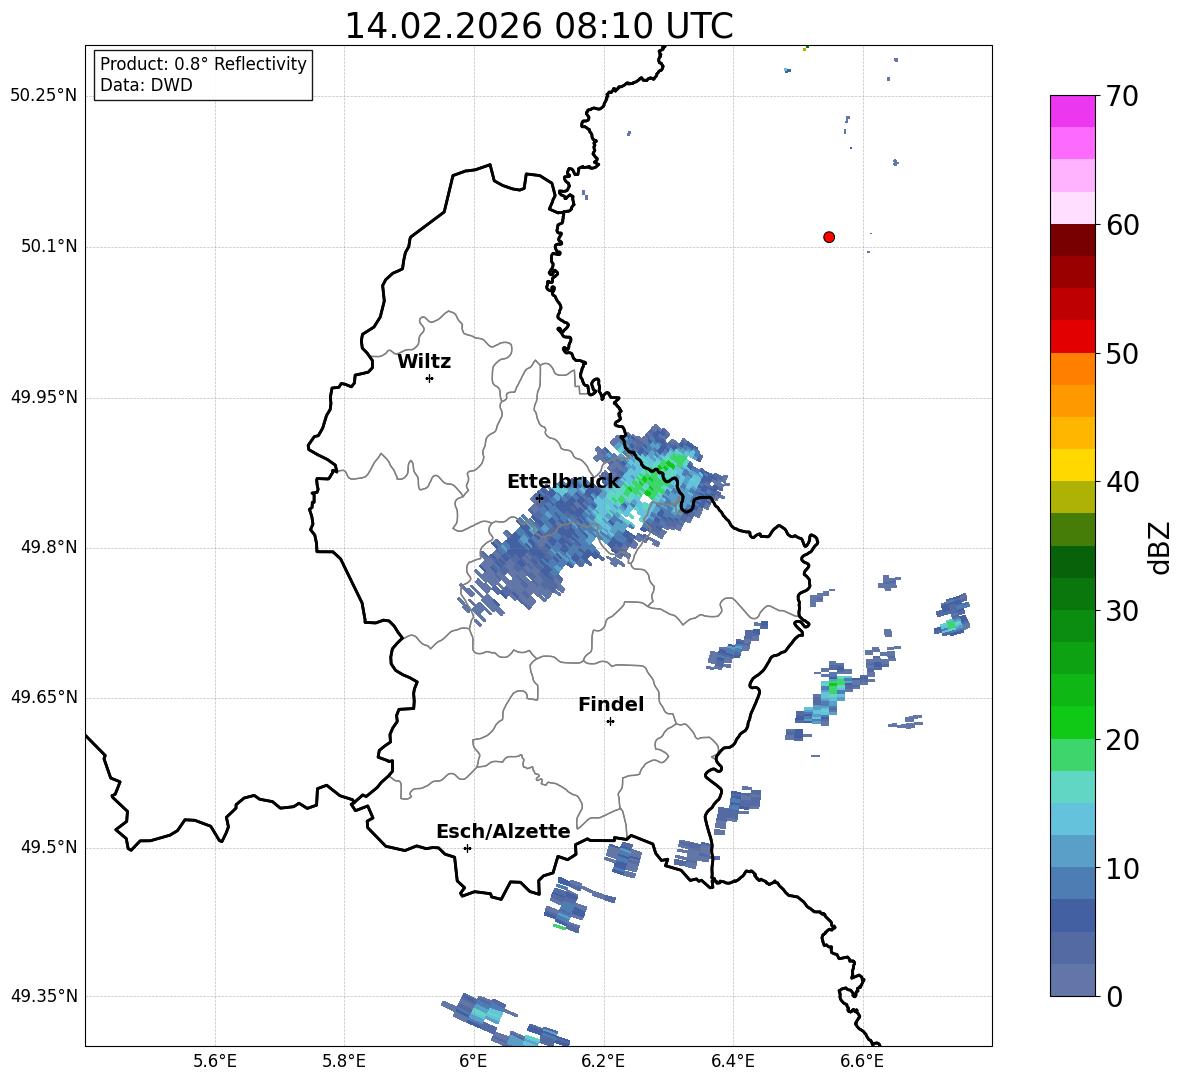Click the 49.8°N latitude label
The image size is (1184, 1081).
49,547
